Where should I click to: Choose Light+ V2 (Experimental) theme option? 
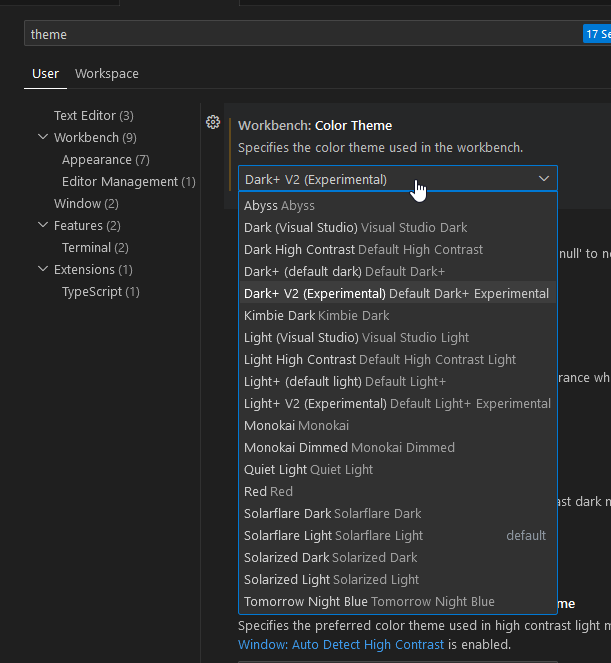point(398,403)
